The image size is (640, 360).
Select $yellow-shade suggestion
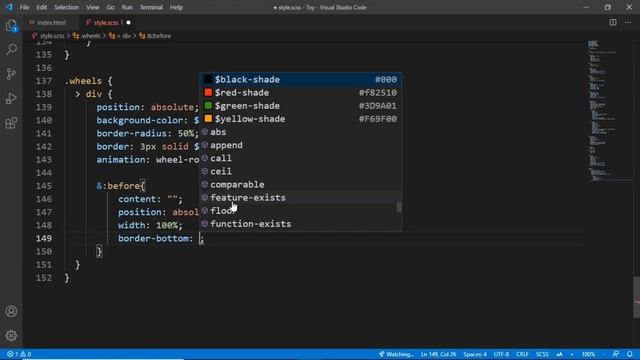tap(300, 119)
